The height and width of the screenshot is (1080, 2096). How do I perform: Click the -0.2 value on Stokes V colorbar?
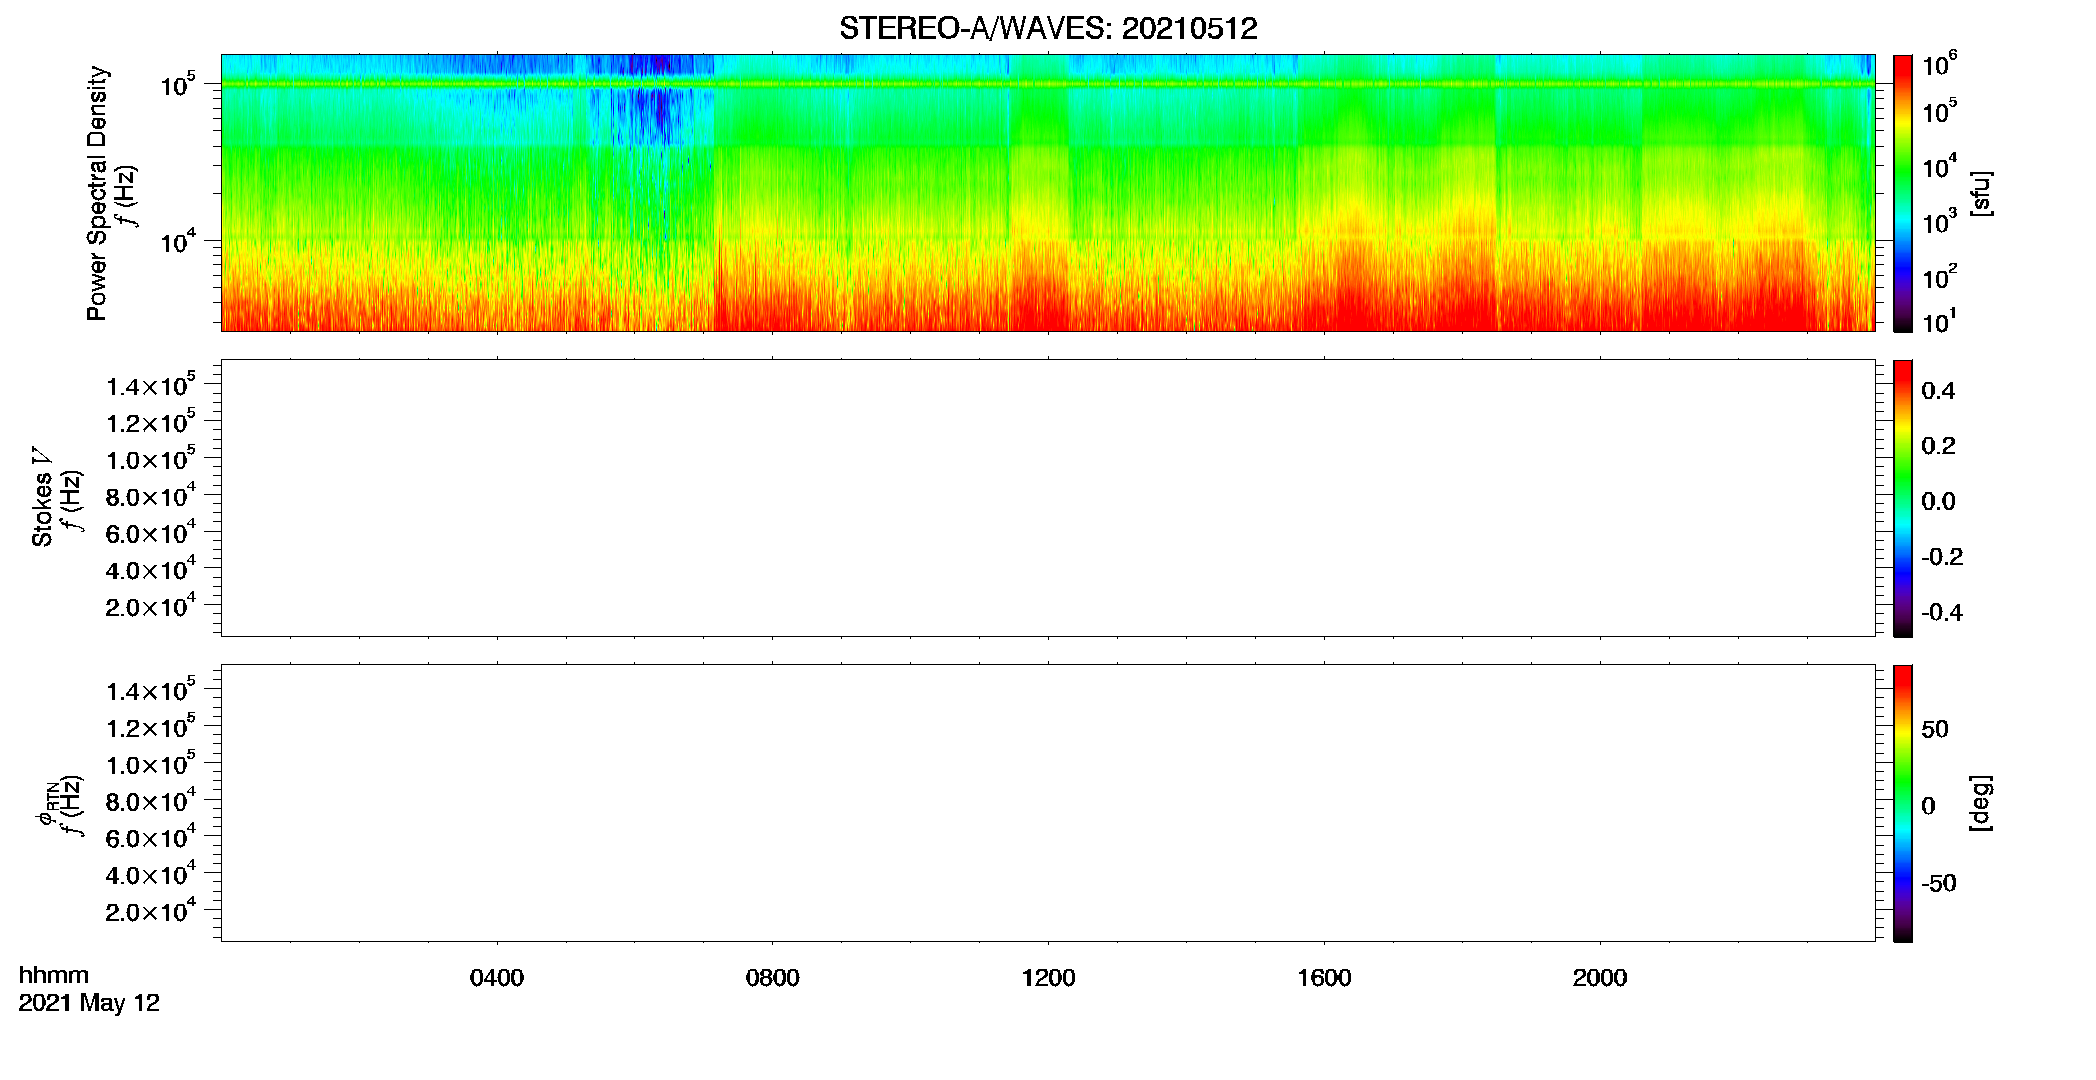tap(1942, 557)
